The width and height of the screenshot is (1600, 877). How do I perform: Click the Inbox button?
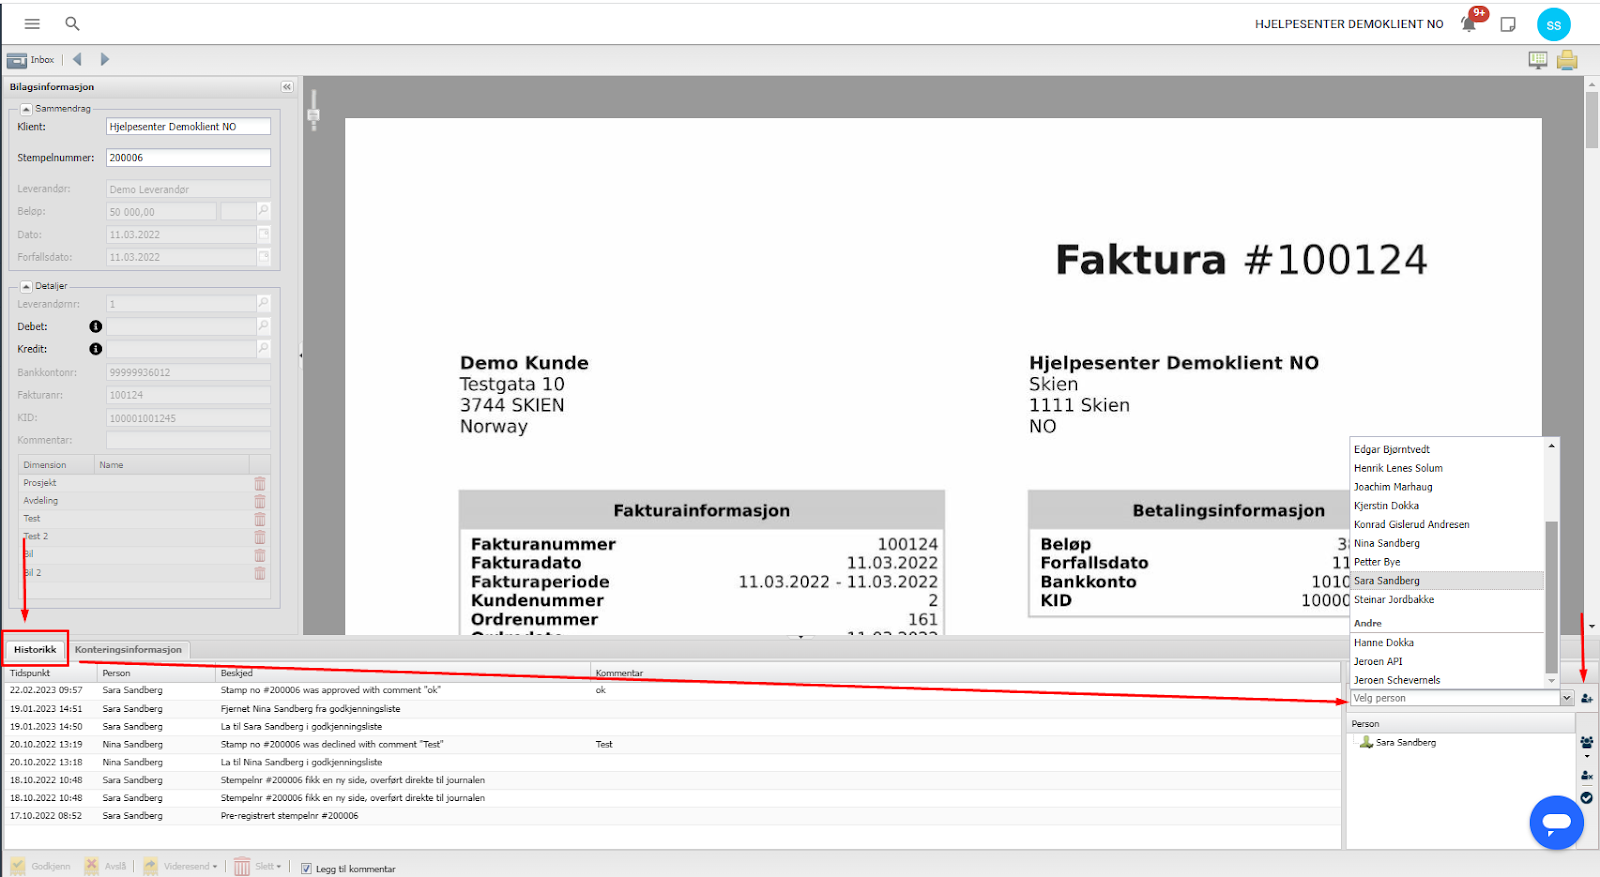[x=31, y=60]
